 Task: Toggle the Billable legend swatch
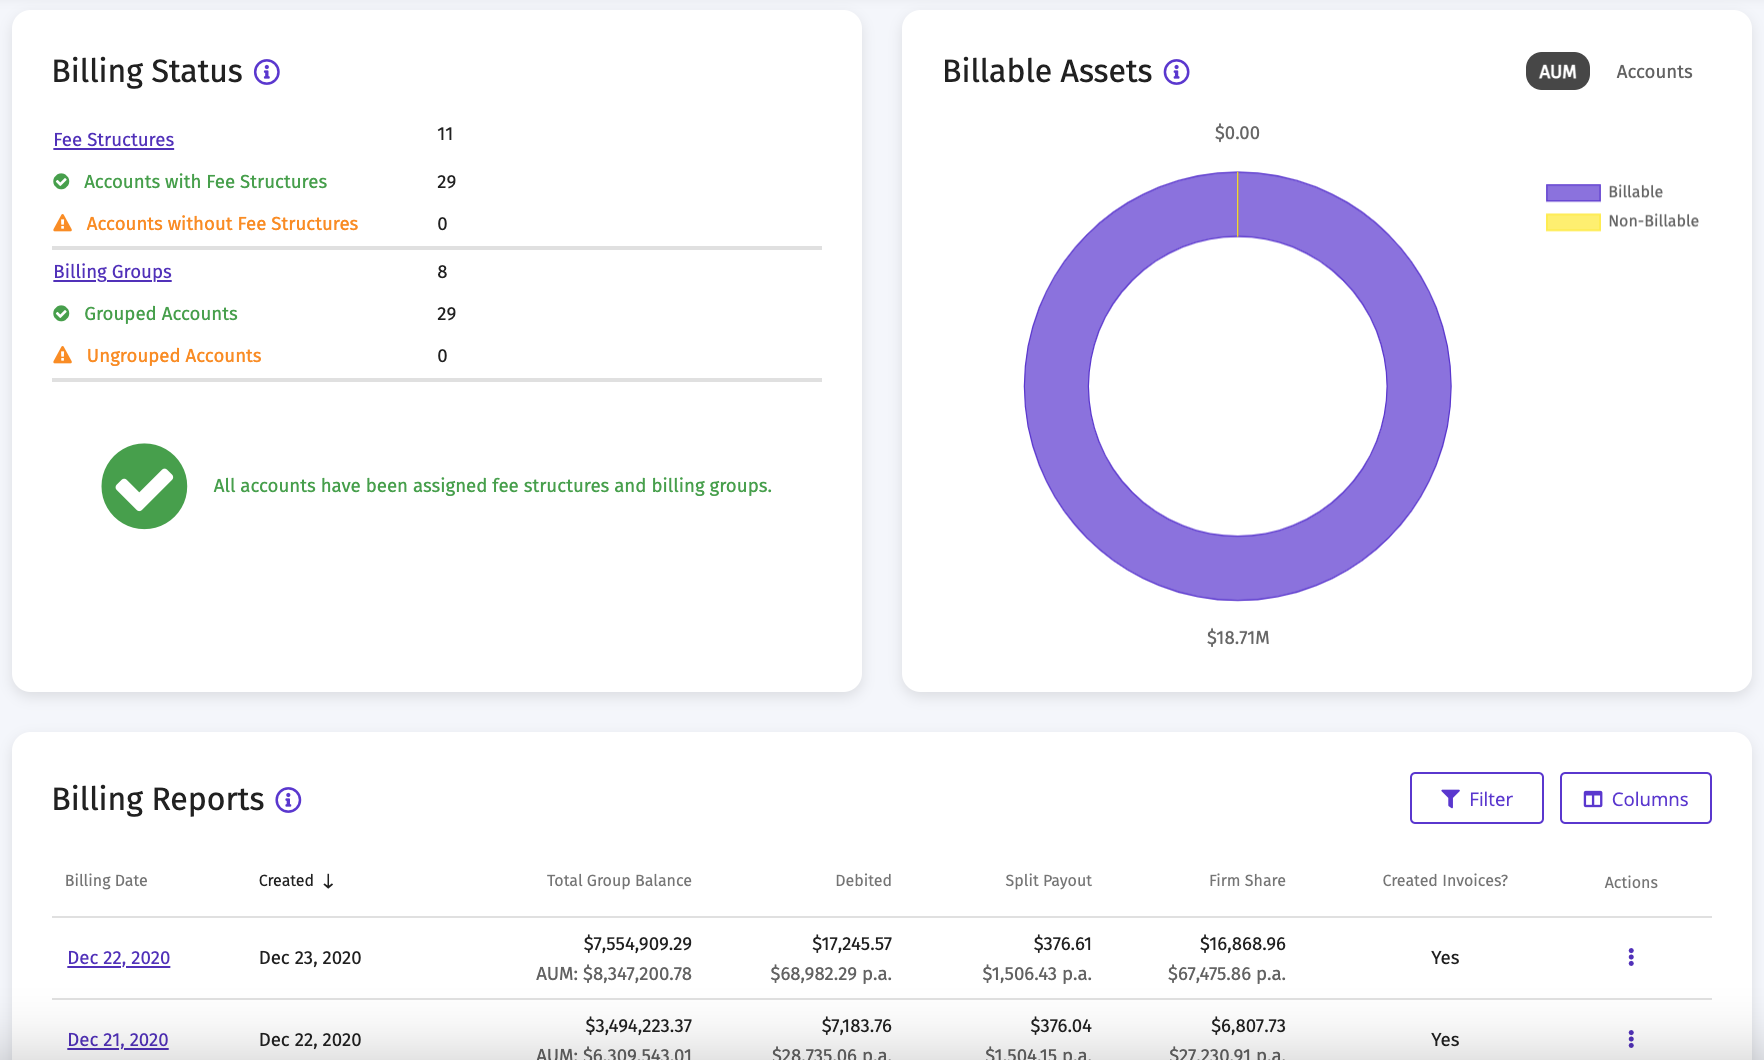pyautogui.click(x=1573, y=192)
